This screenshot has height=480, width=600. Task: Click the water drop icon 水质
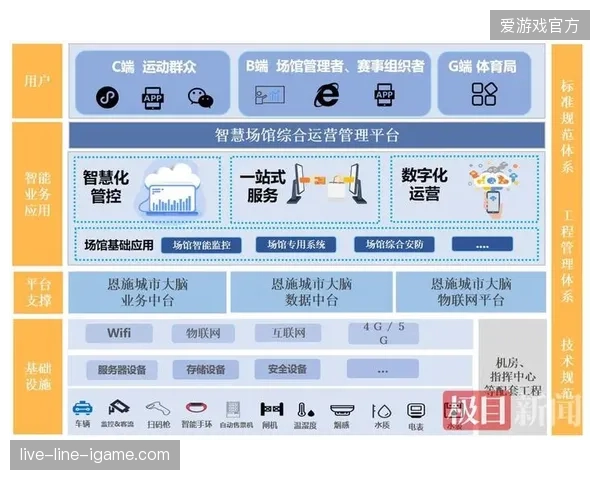[382, 411]
